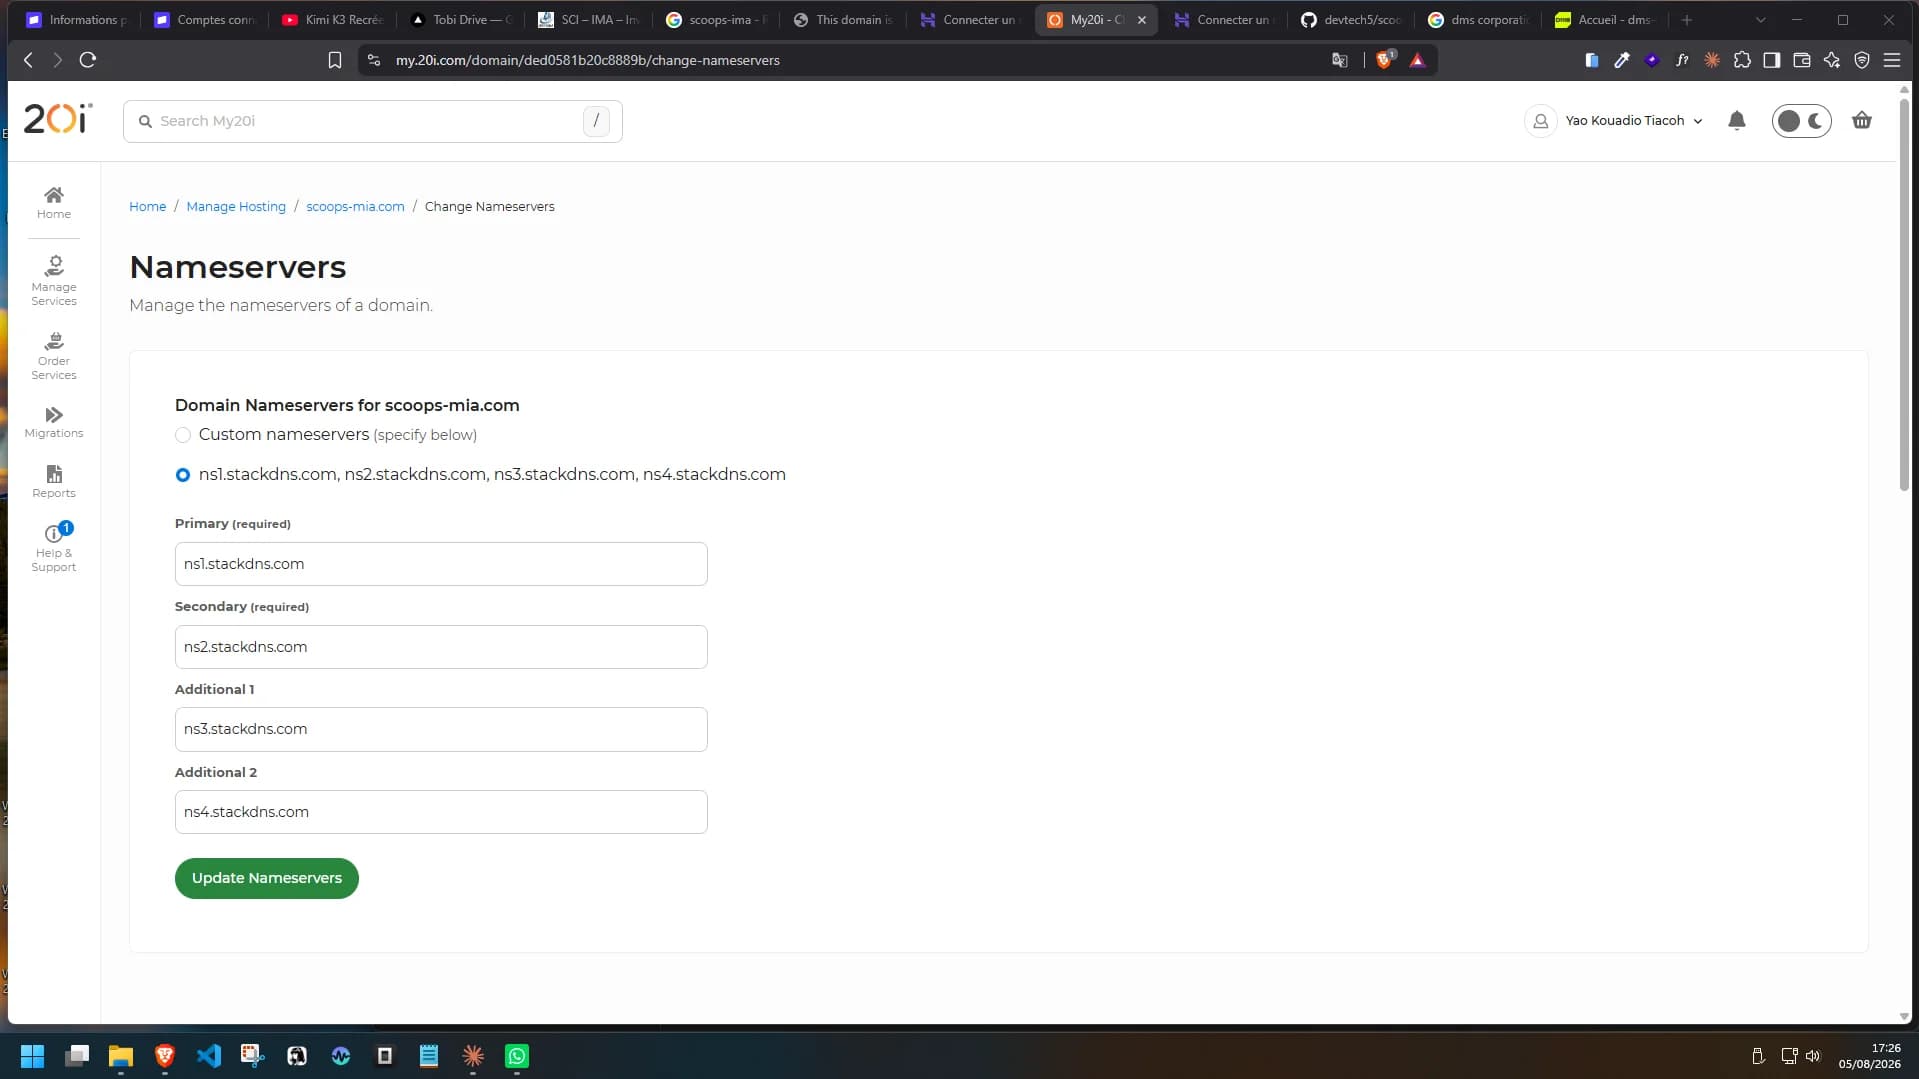
Task: Click the user avatar icon
Action: click(x=1541, y=121)
